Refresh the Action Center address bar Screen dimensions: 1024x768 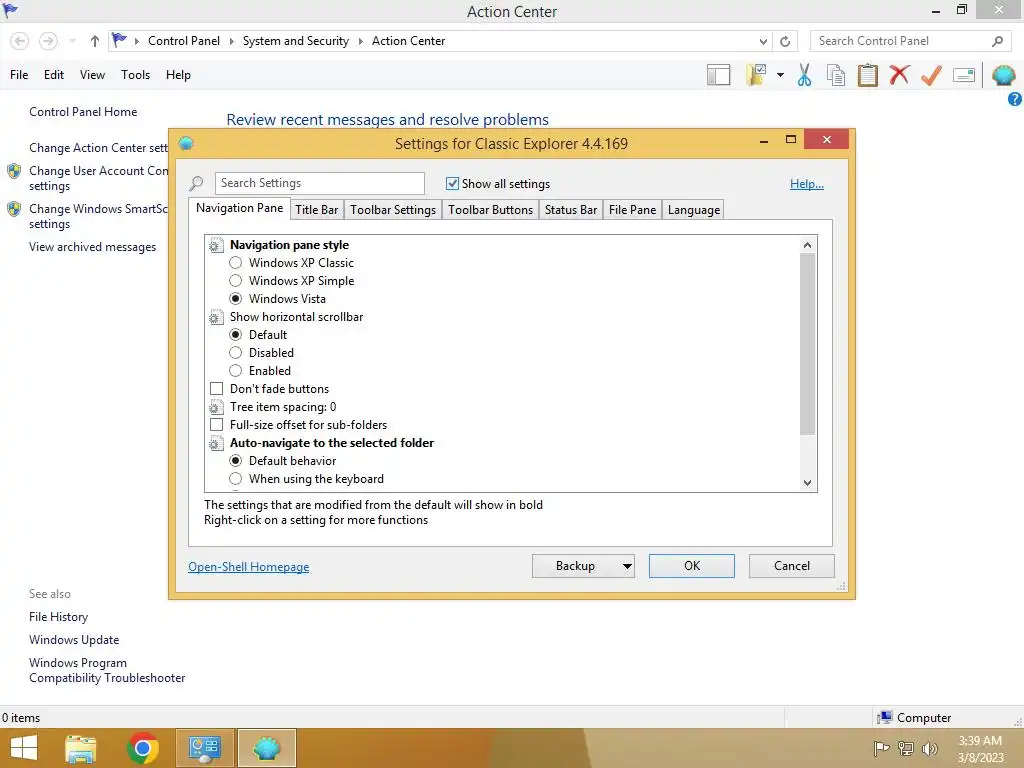point(785,41)
